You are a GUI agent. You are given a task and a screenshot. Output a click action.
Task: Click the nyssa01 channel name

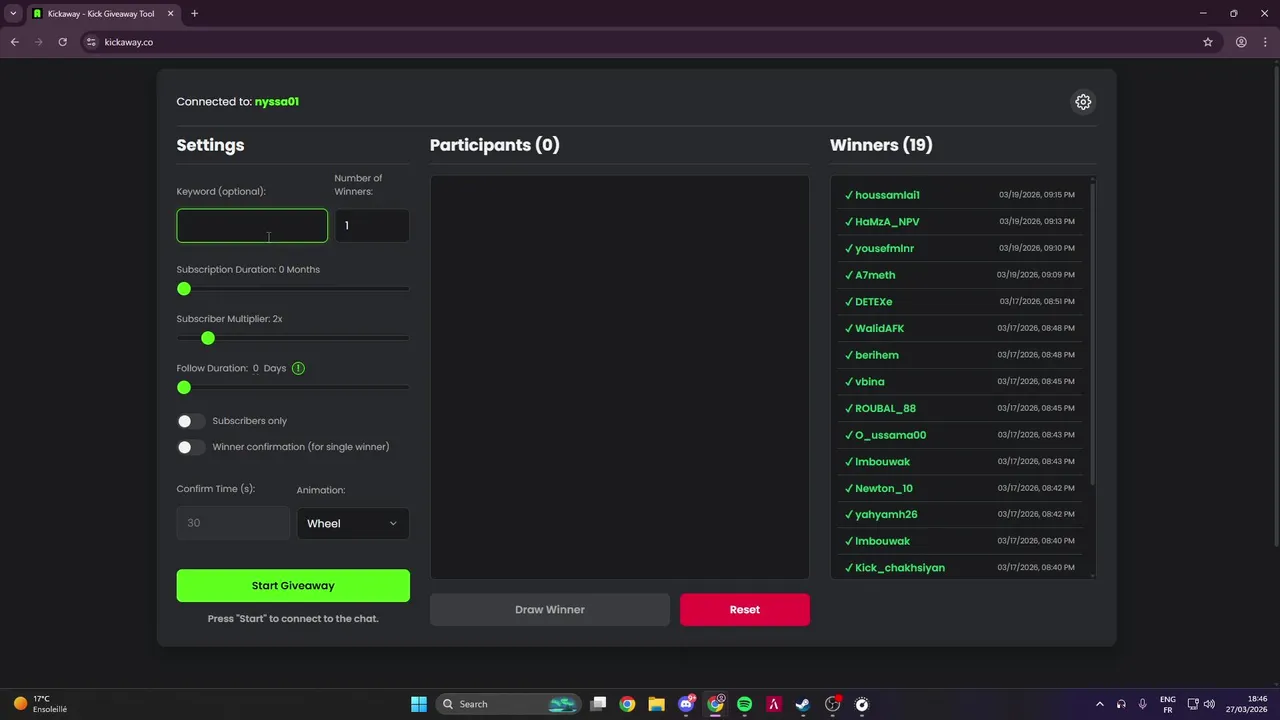(x=277, y=102)
